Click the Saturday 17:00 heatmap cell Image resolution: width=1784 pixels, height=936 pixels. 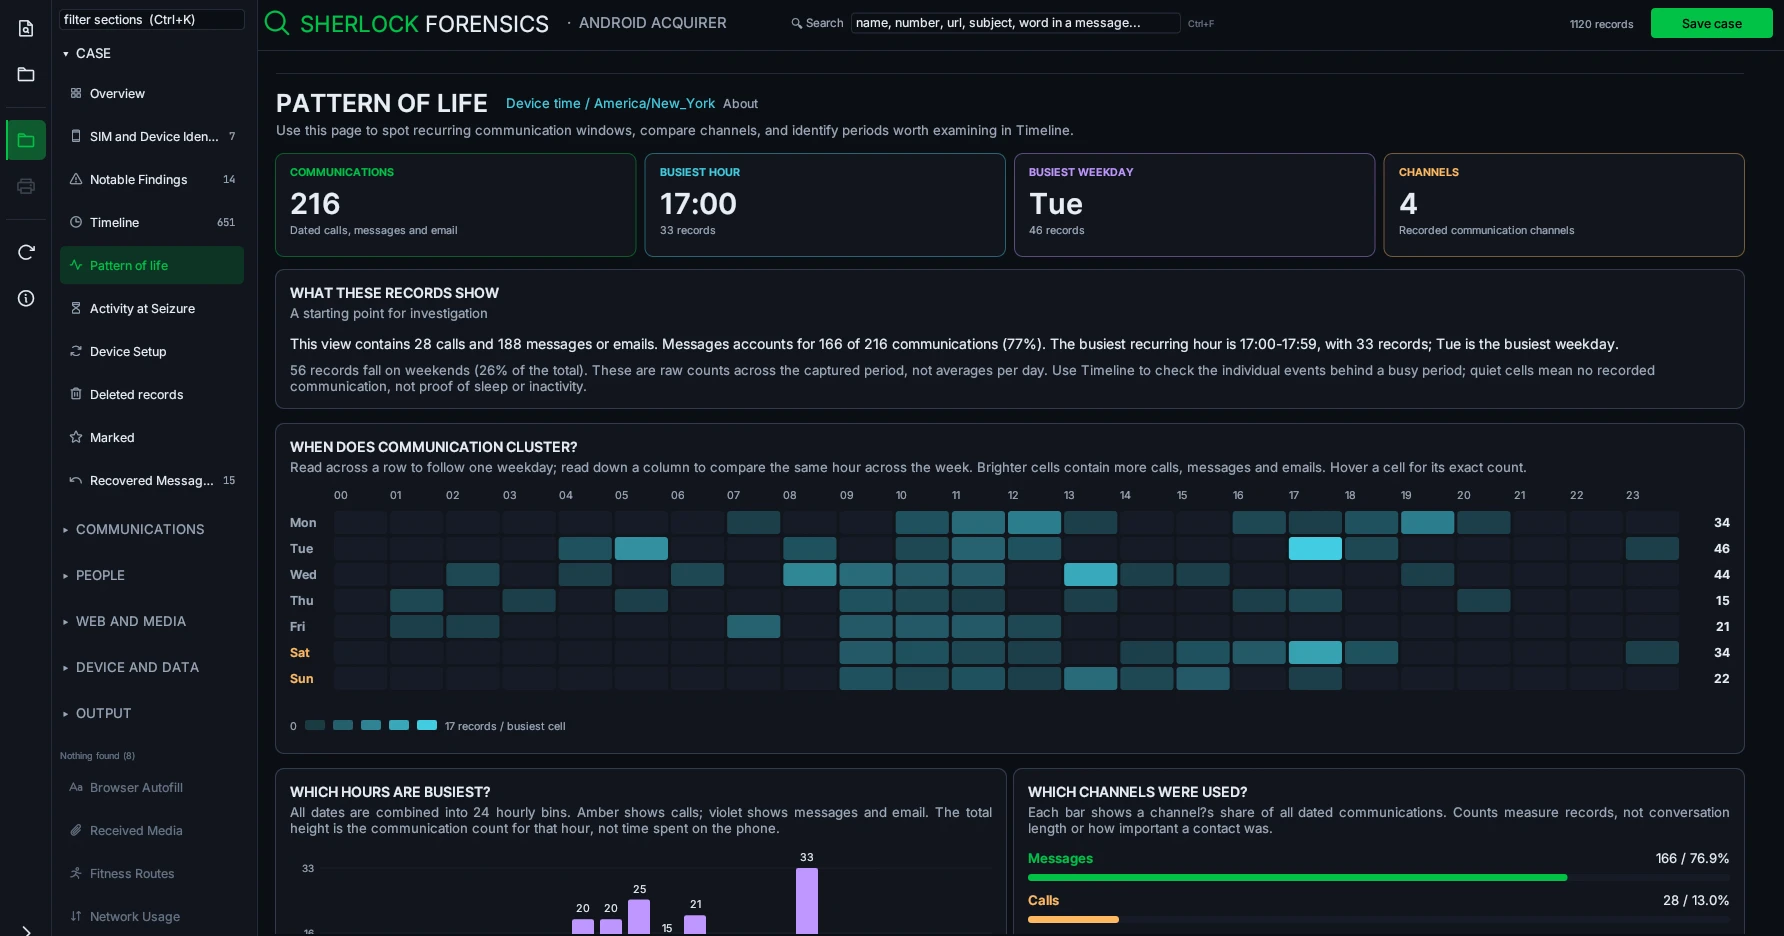point(1315,652)
